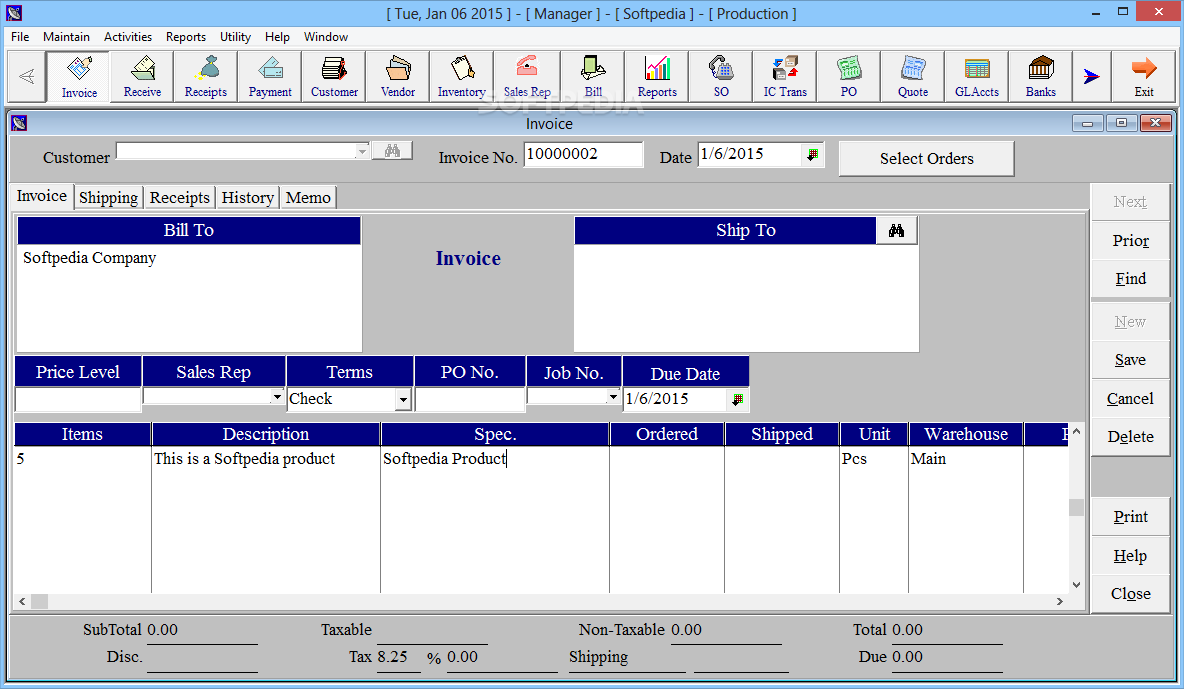The width and height of the screenshot is (1184, 689).
Task: Switch to the Shipping tab
Action: (x=108, y=197)
